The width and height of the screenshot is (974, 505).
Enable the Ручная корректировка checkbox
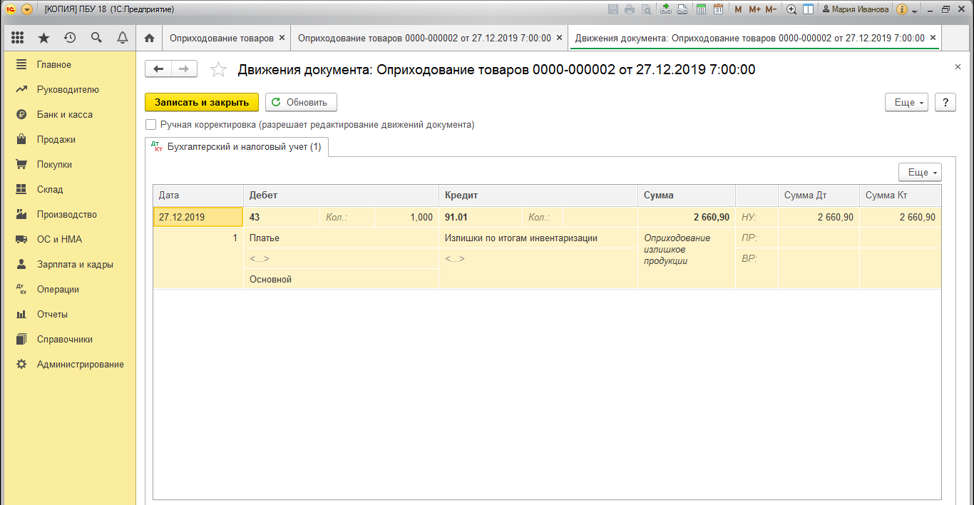[151, 125]
